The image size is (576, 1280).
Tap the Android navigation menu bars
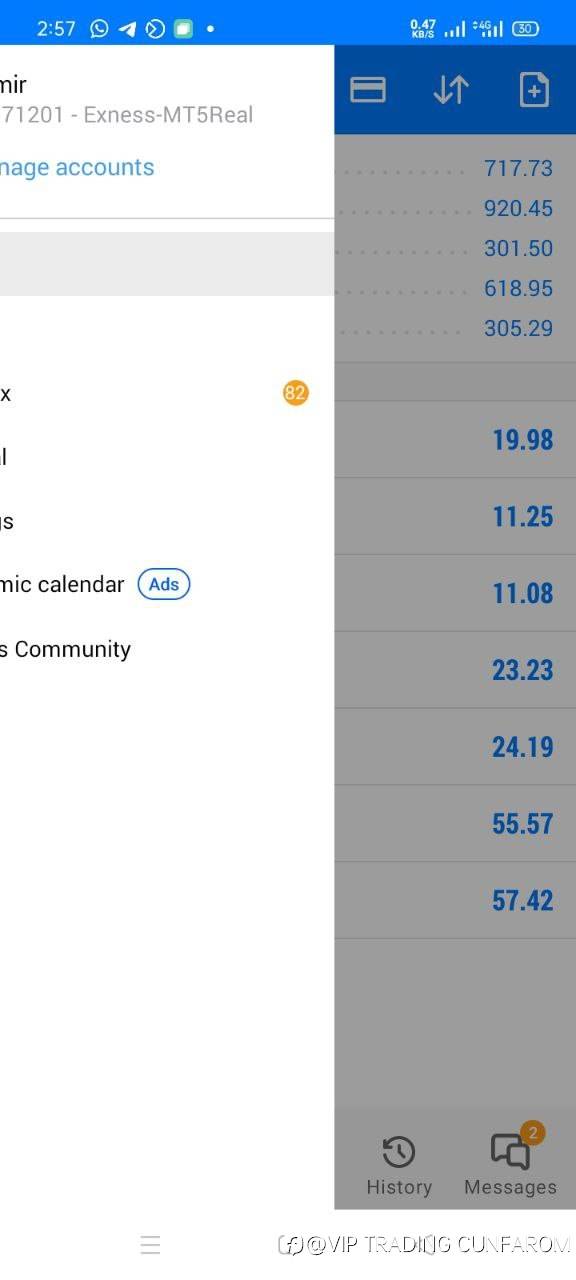pos(150,1245)
